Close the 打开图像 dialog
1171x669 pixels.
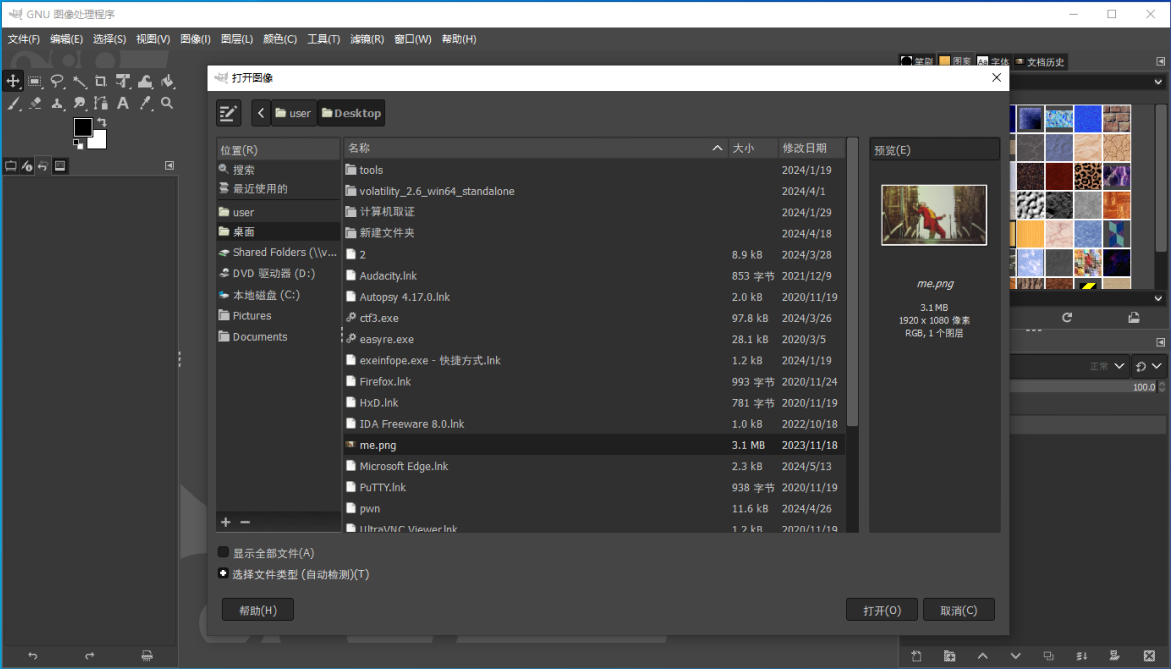coord(996,78)
